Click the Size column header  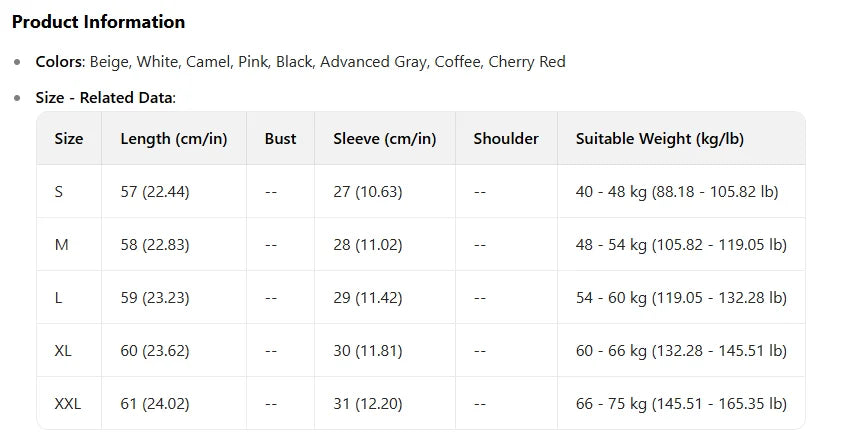click(x=69, y=139)
